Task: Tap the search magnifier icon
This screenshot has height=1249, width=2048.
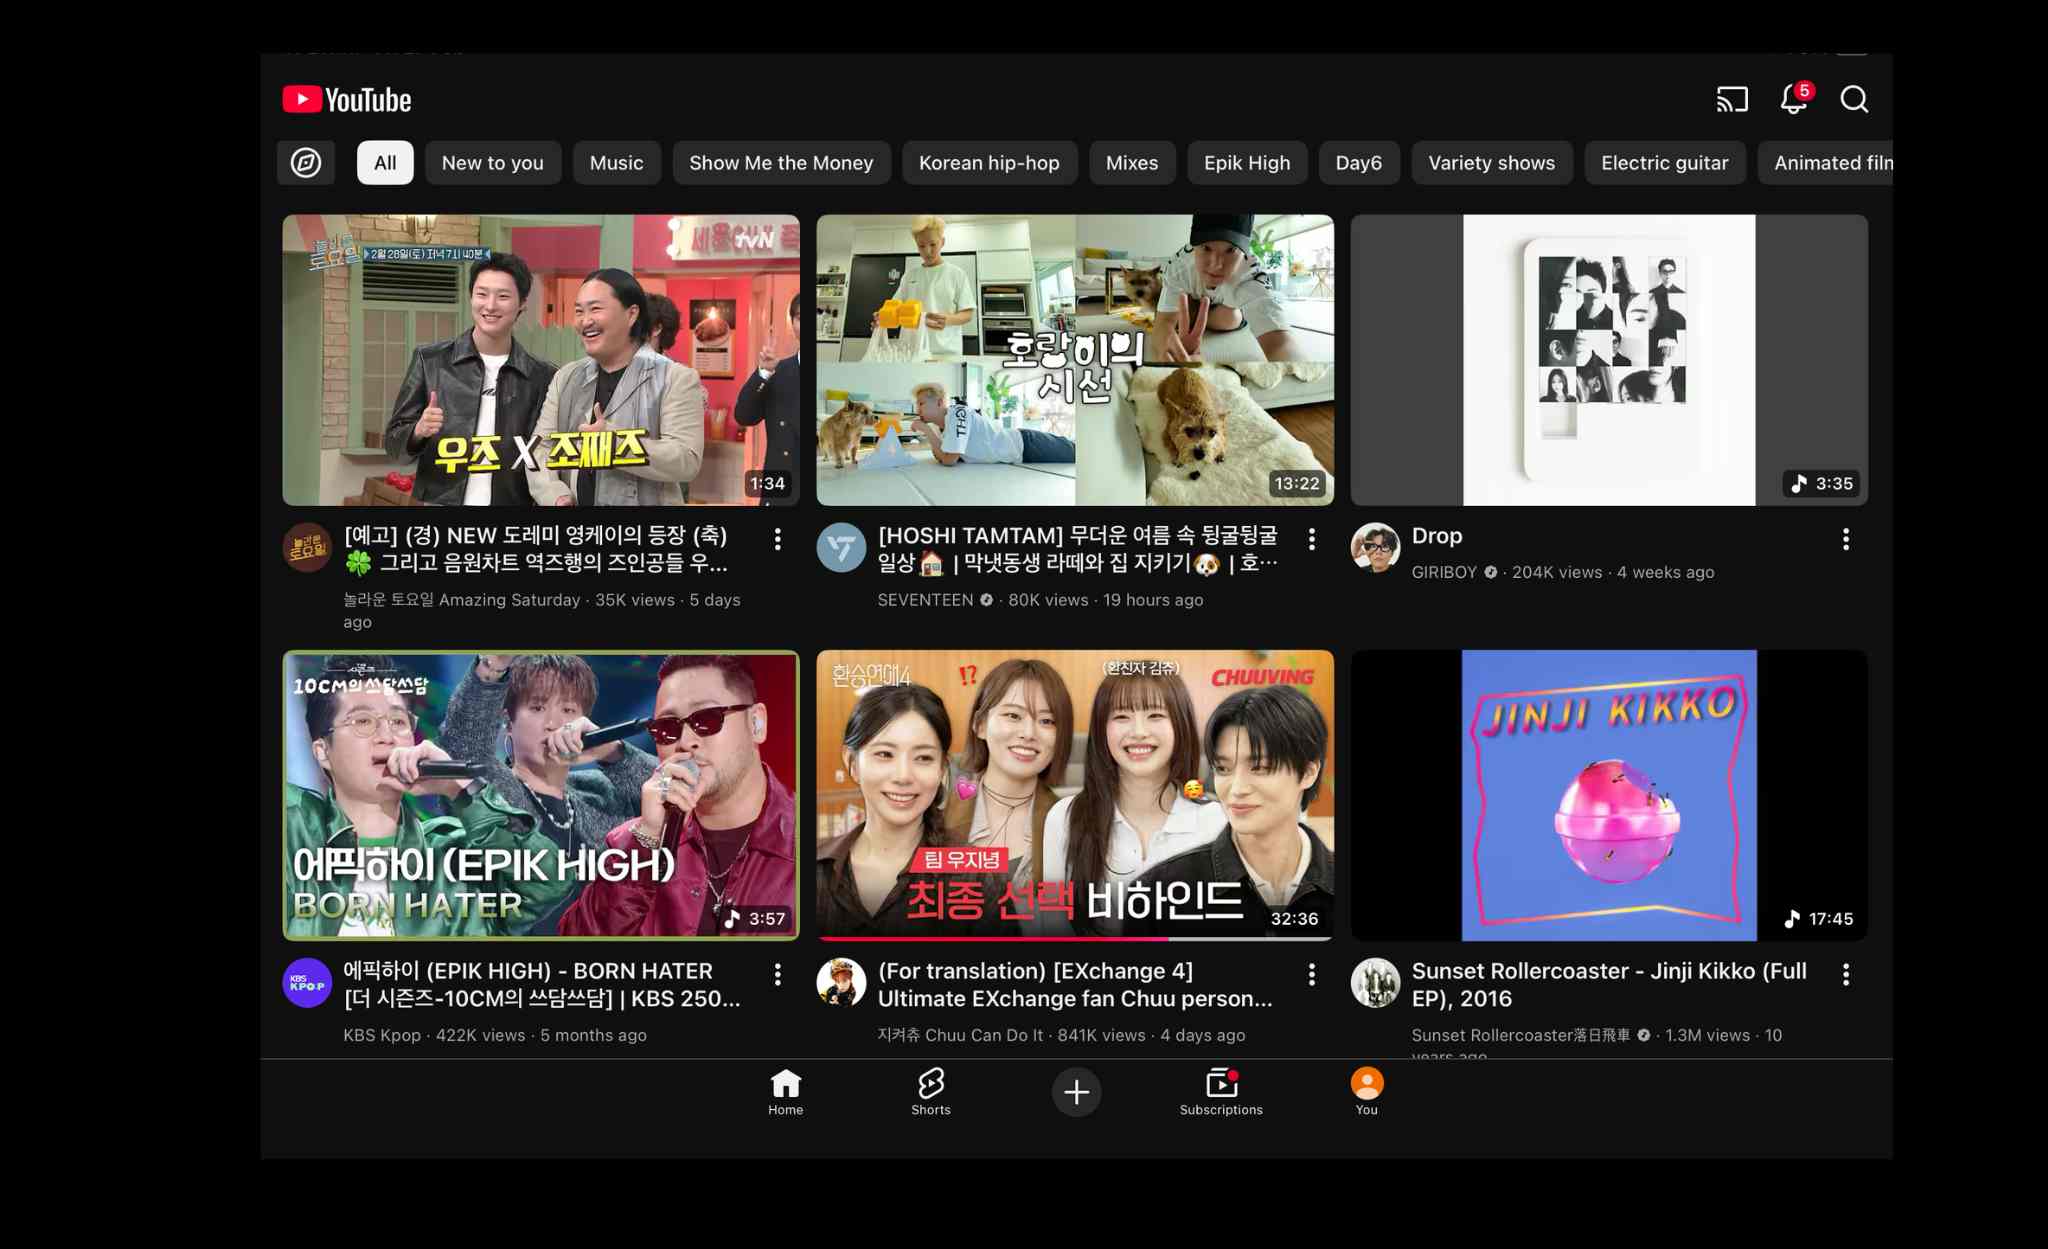Action: pyautogui.click(x=1854, y=99)
